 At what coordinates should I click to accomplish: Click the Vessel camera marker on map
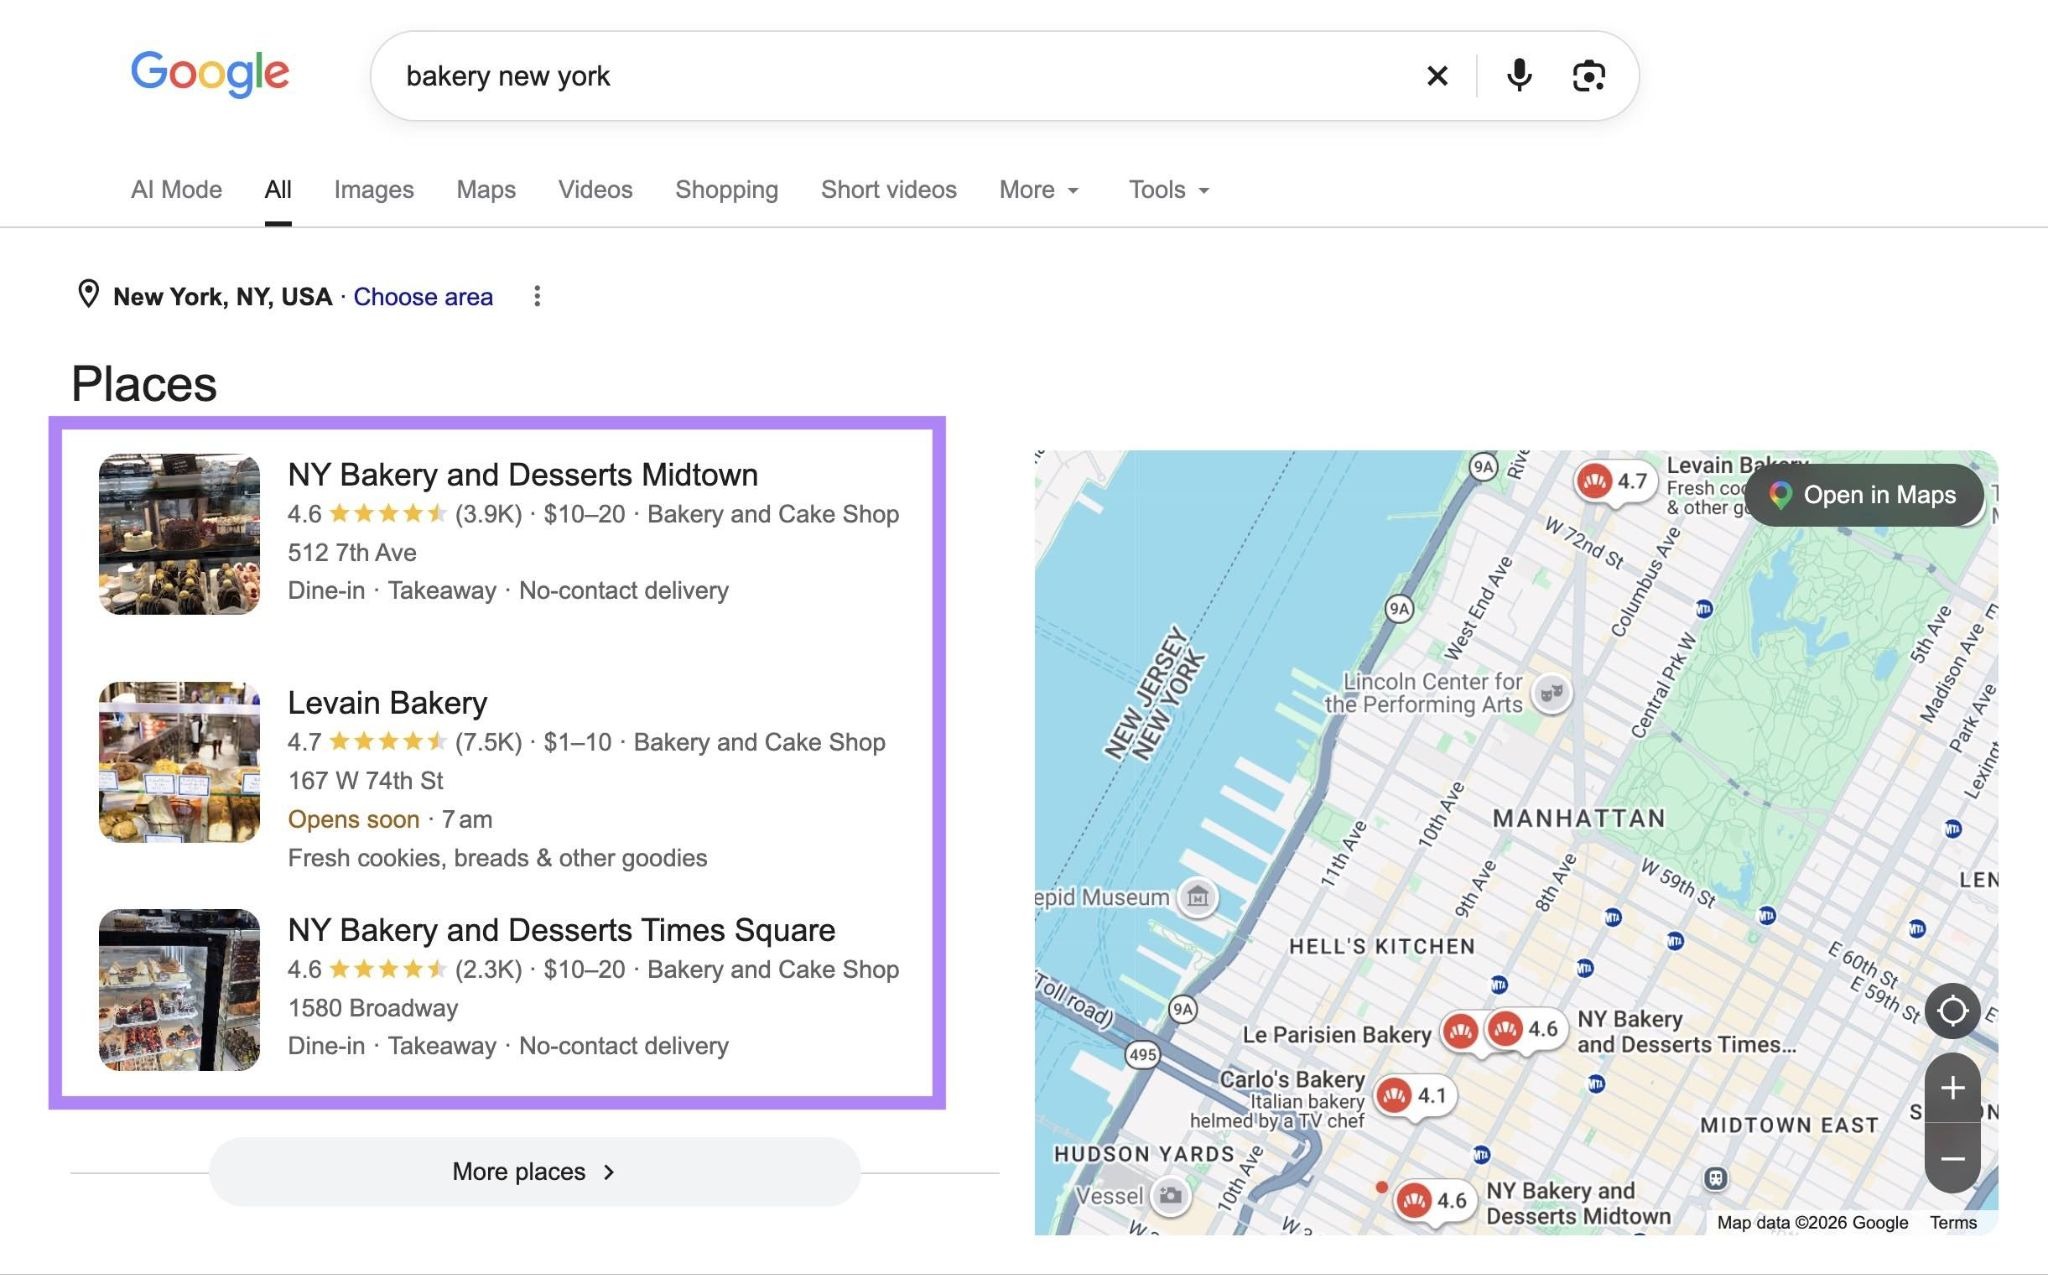pos(1170,1195)
